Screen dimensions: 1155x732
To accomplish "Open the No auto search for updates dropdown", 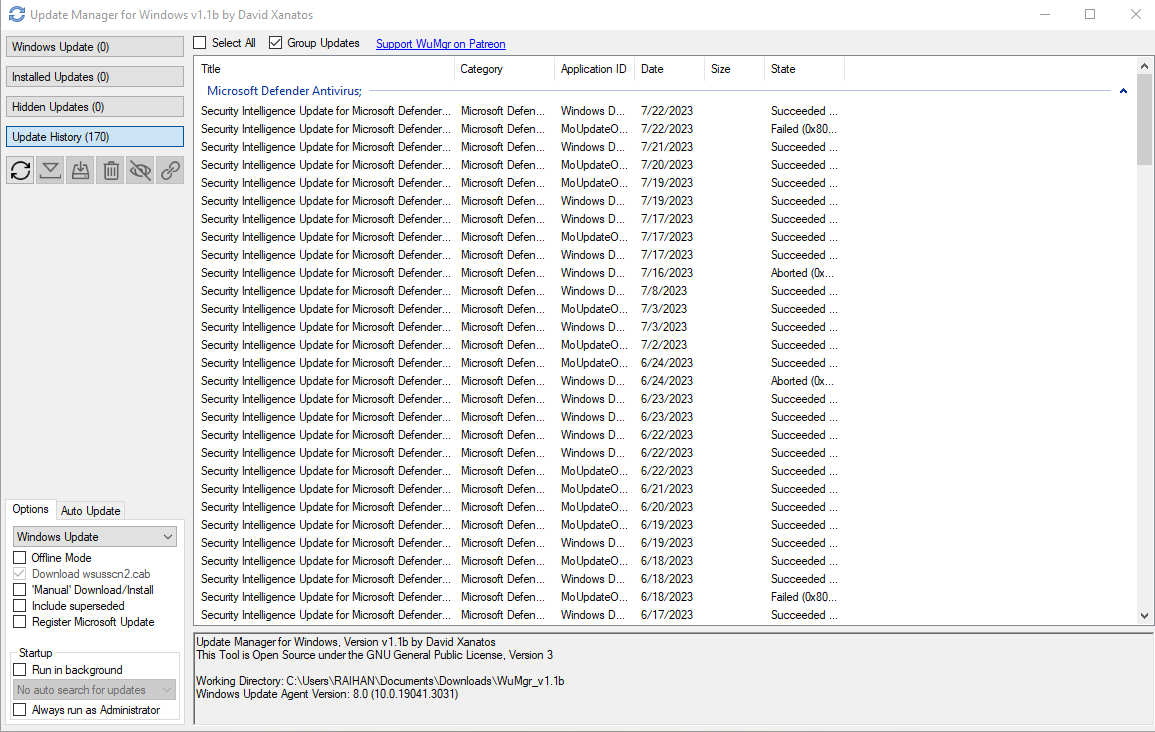I will [x=95, y=690].
